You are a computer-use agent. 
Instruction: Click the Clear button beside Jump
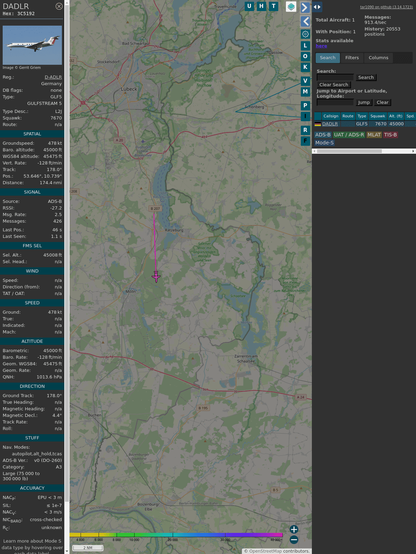(382, 102)
